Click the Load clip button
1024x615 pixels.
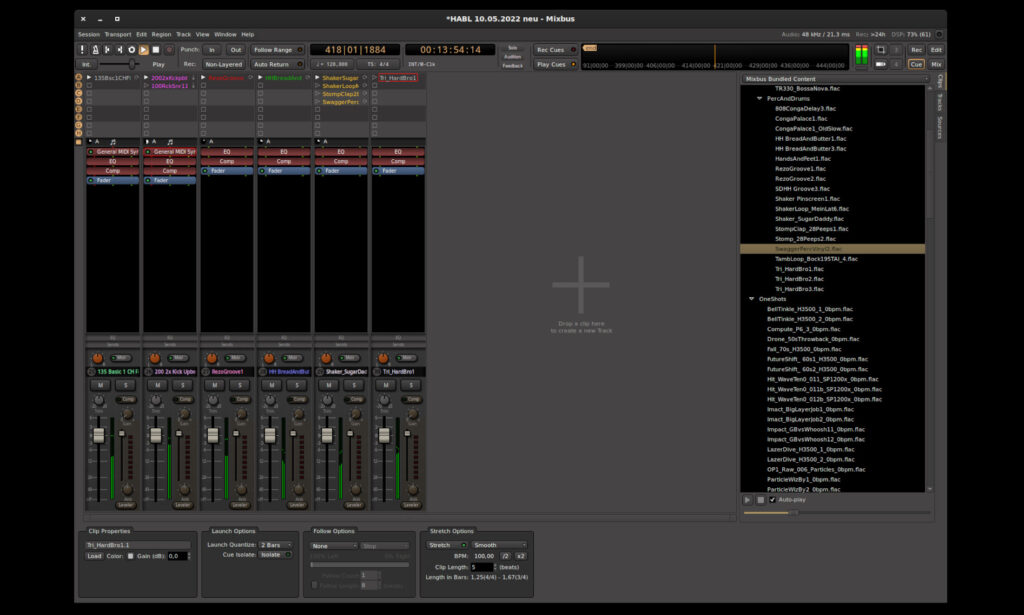(x=94, y=556)
